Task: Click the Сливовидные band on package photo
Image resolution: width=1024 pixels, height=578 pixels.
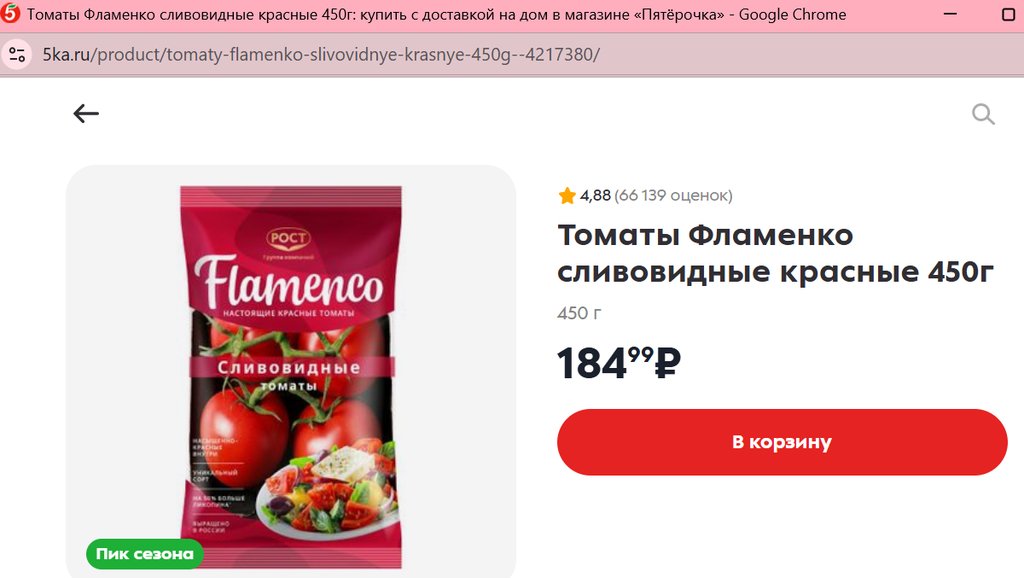Action: pyautogui.click(x=291, y=368)
